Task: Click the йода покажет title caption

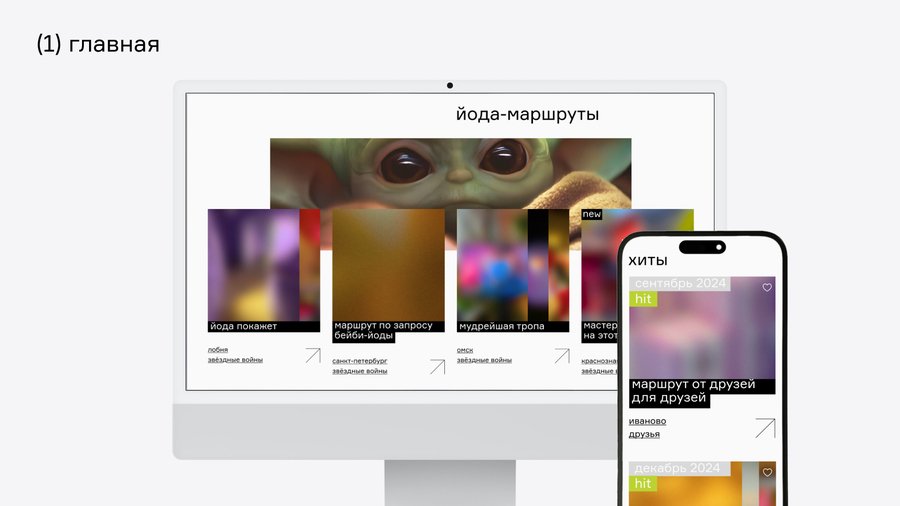Action: [264, 326]
